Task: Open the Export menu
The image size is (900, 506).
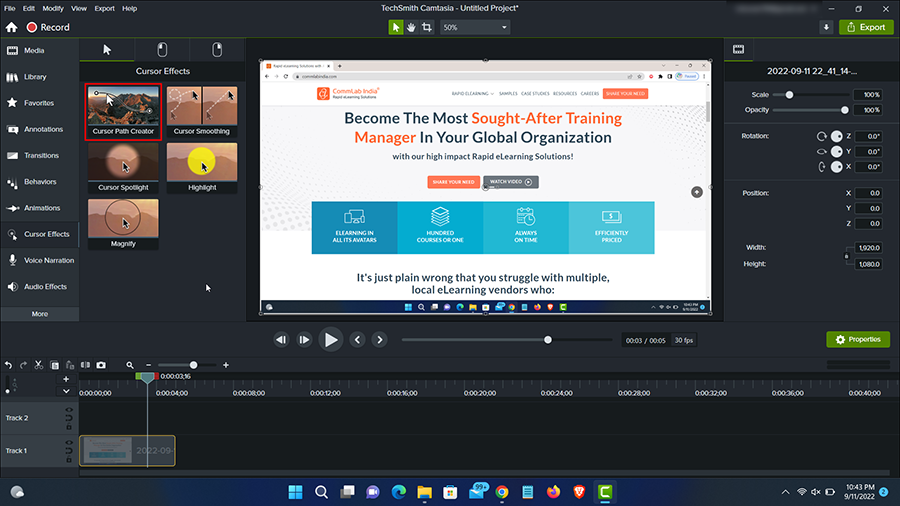Action: (x=104, y=9)
